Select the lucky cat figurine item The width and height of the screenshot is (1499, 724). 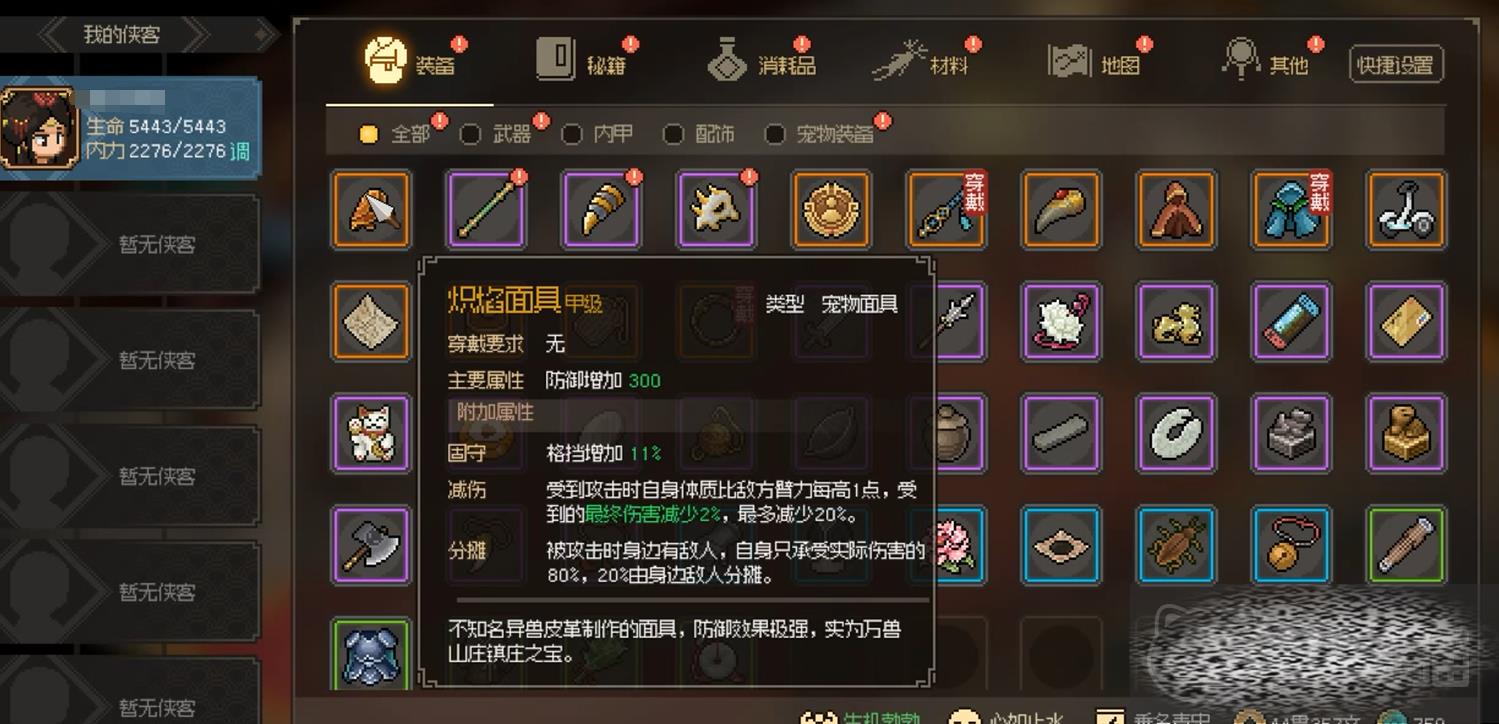click(371, 435)
